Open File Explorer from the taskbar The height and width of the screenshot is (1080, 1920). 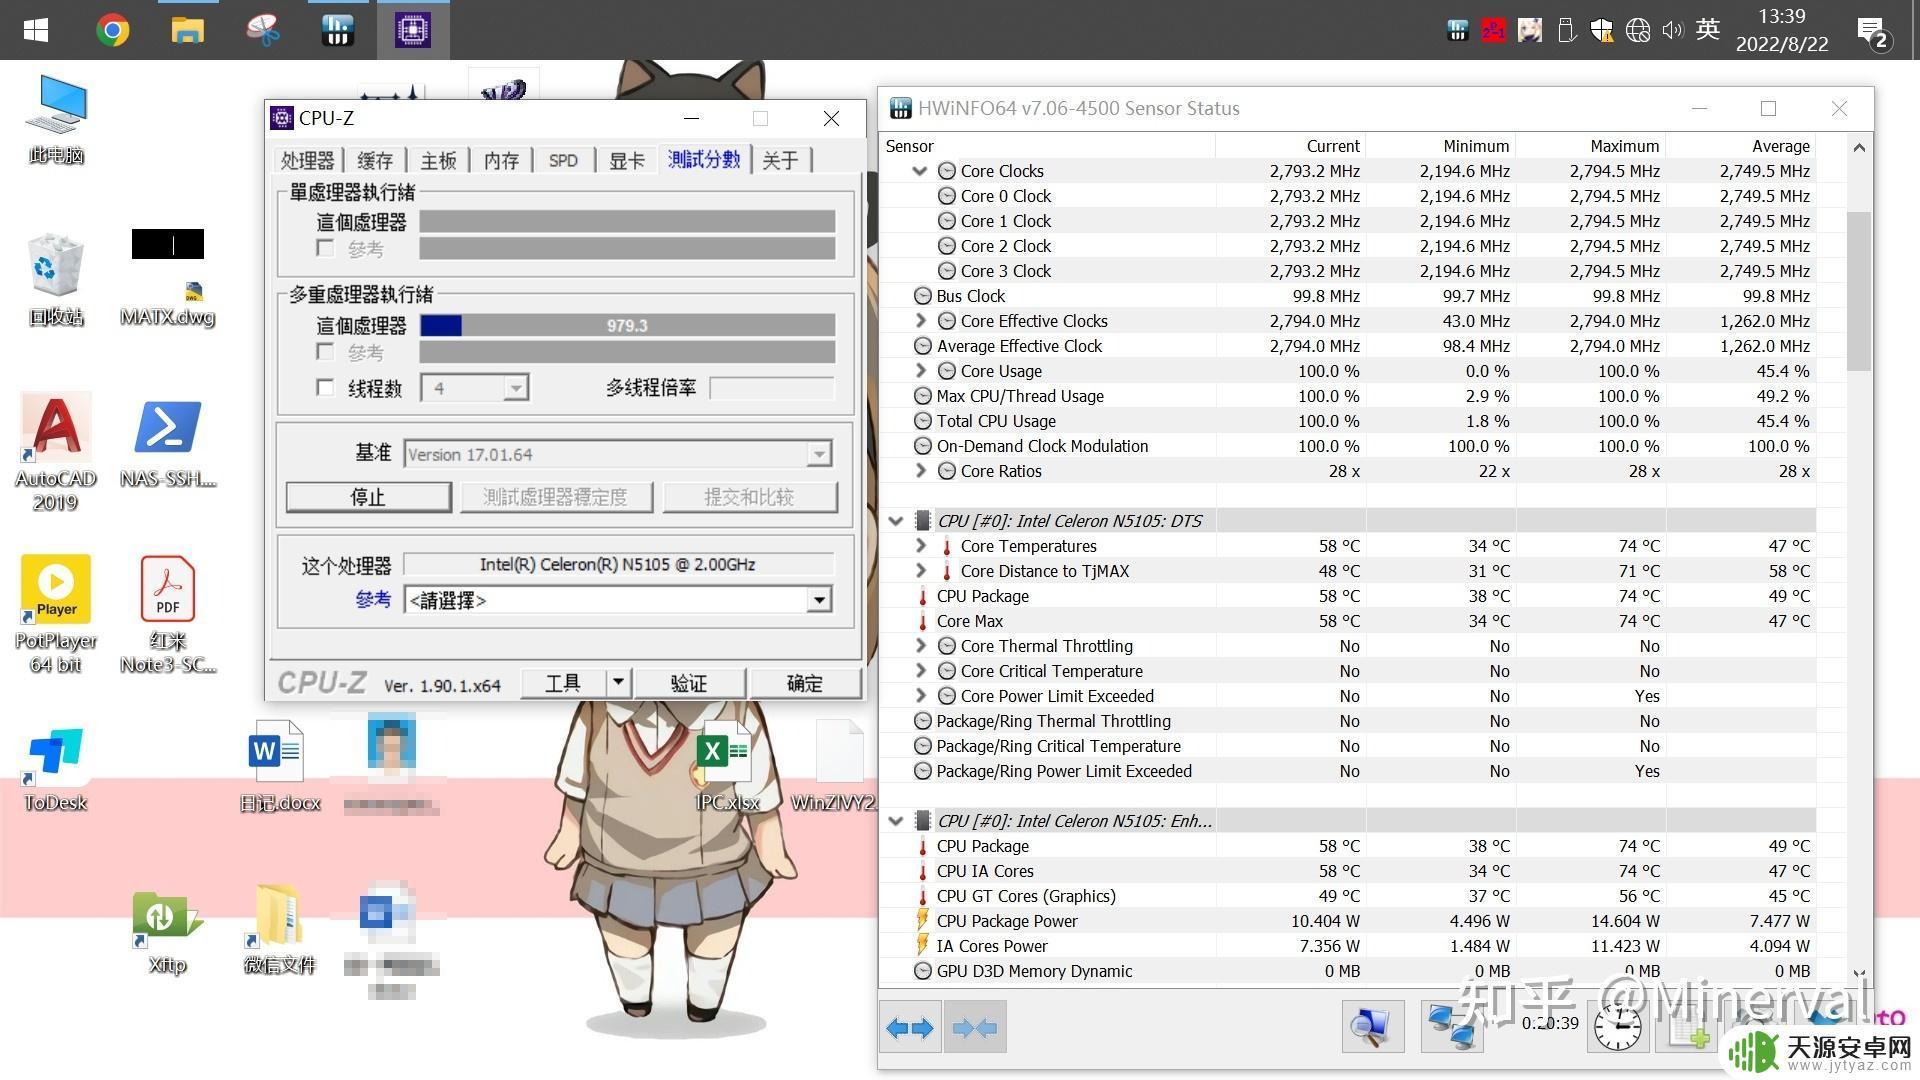click(x=187, y=30)
